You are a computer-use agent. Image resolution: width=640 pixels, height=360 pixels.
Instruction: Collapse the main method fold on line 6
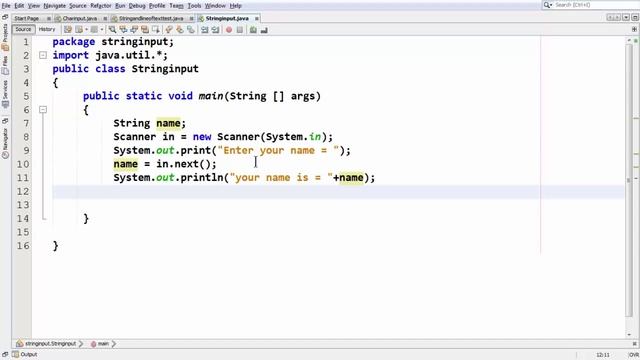(43, 109)
